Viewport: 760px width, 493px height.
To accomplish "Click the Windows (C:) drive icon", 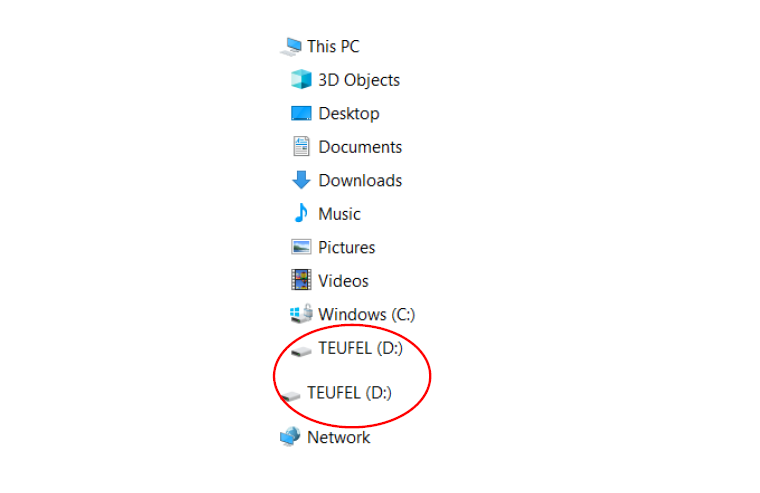I will (x=301, y=314).
